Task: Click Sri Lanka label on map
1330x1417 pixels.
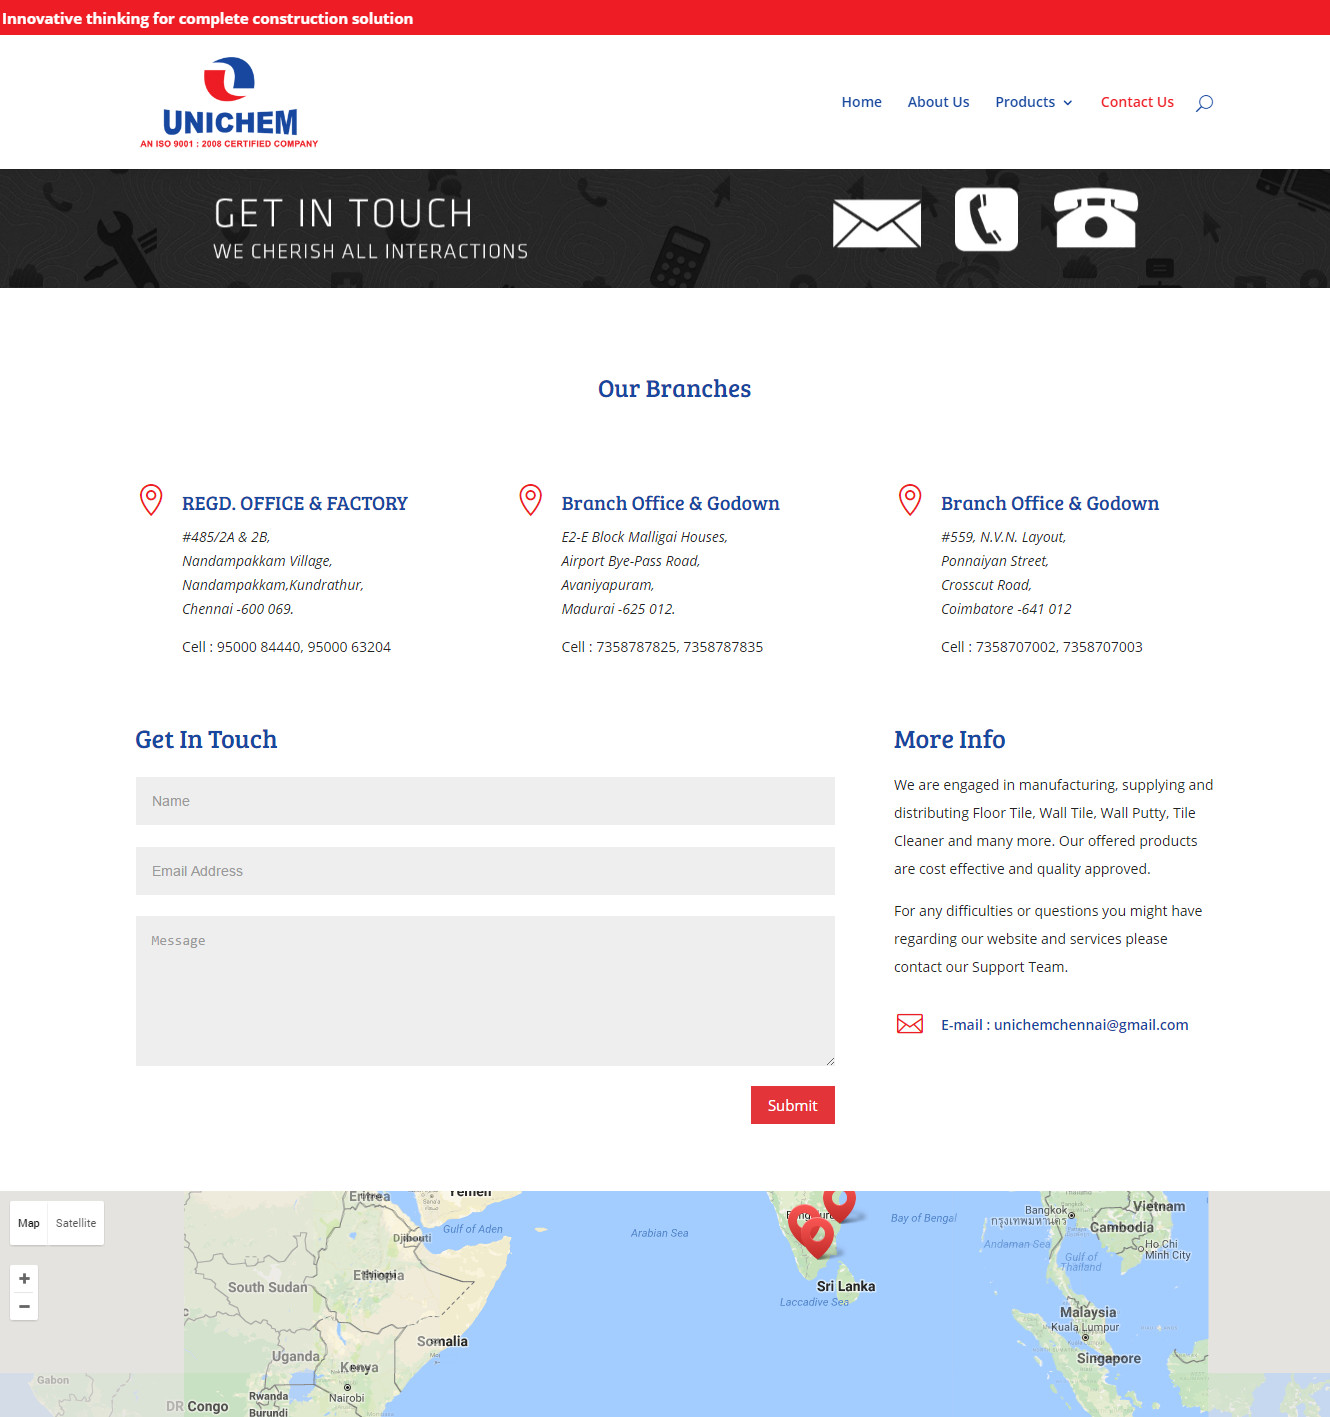Action: point(846,1286)
